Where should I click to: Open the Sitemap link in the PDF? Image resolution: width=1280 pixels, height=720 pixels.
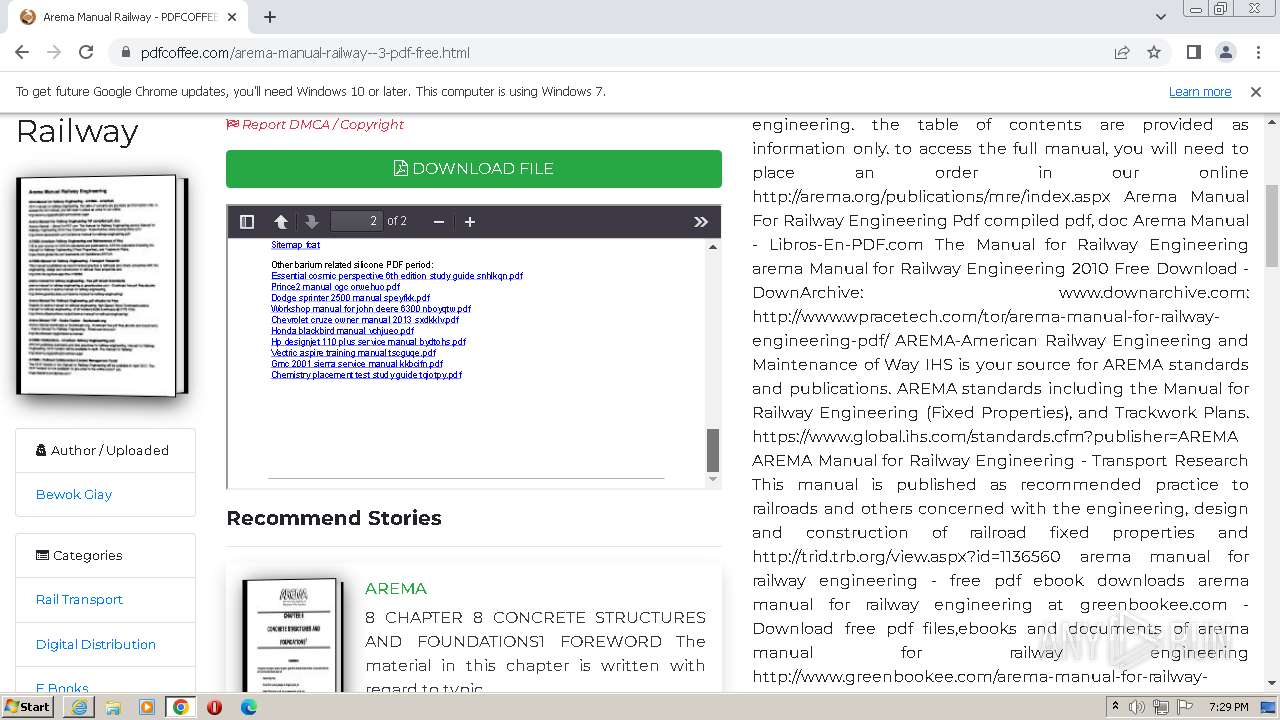[296, 245]
